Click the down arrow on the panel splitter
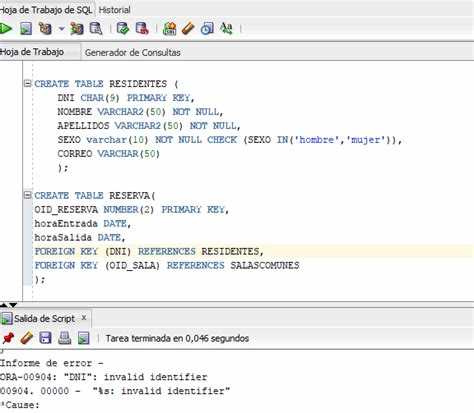Screen dimensions: 474x413 coord(13,305)
